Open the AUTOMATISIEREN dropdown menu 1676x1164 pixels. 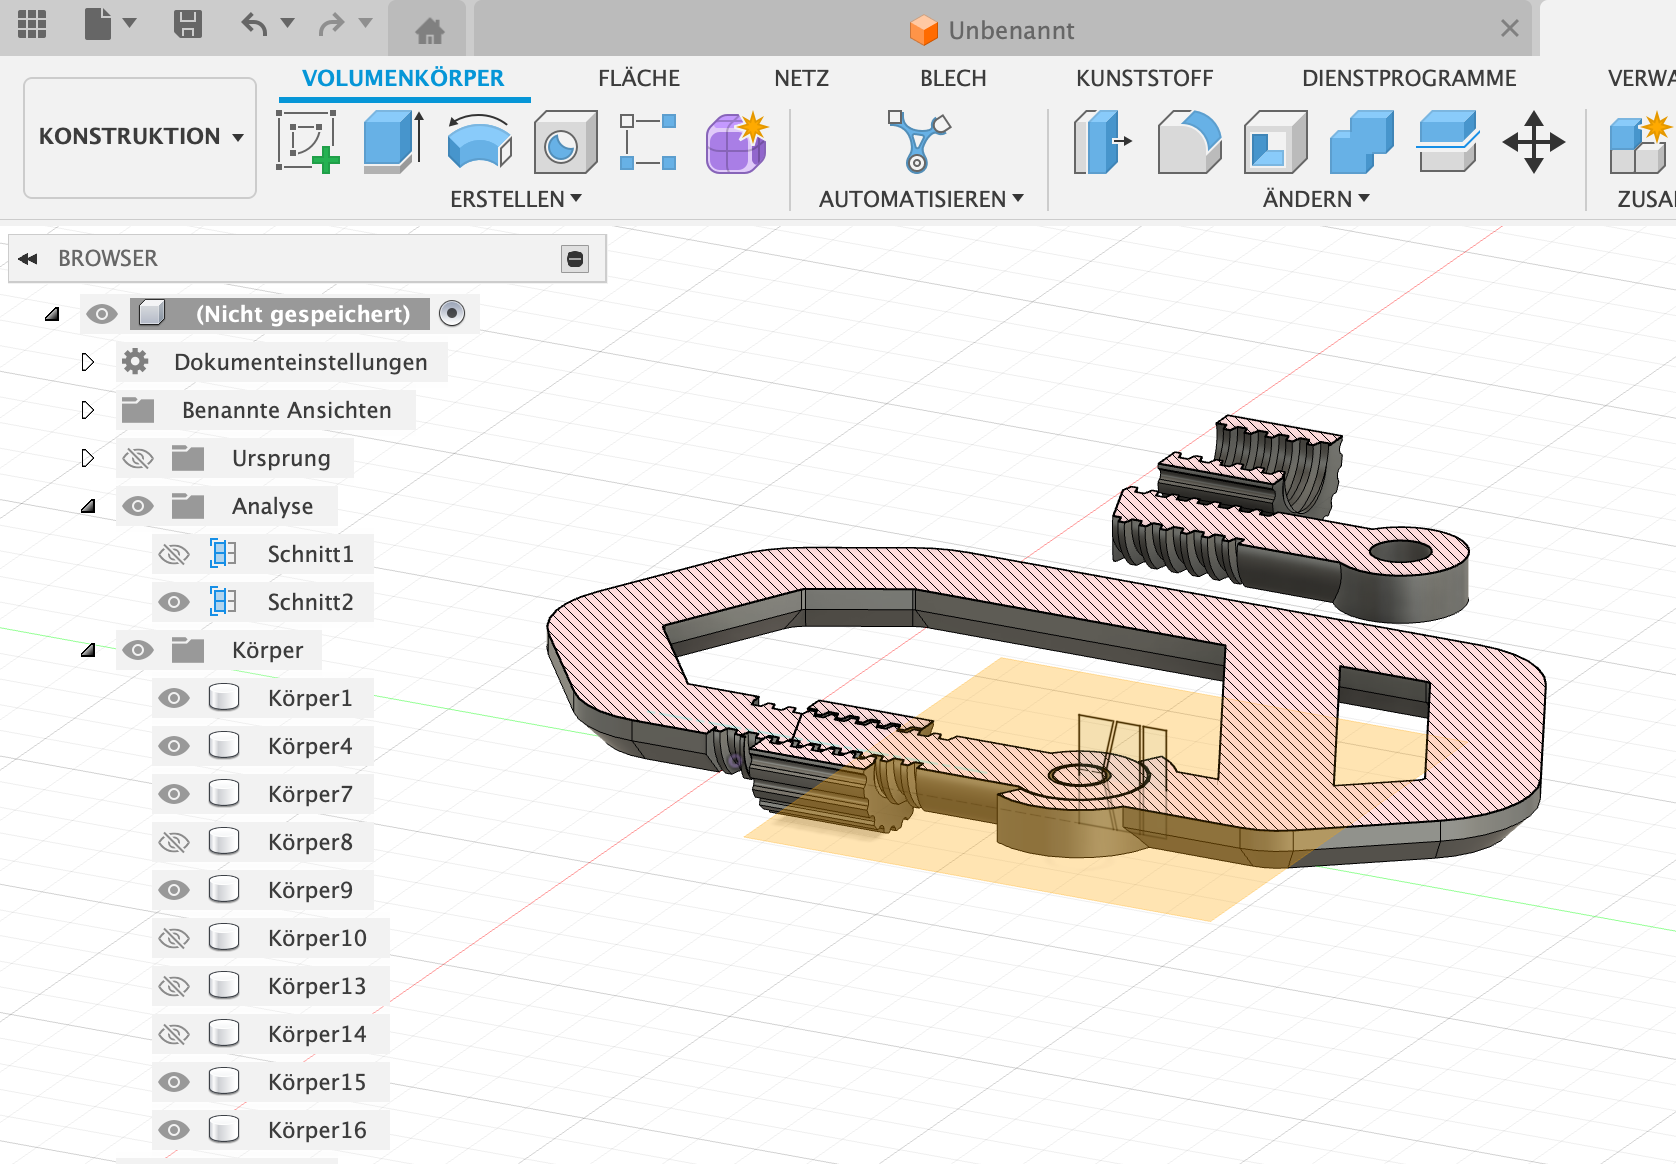click(921, 199)
